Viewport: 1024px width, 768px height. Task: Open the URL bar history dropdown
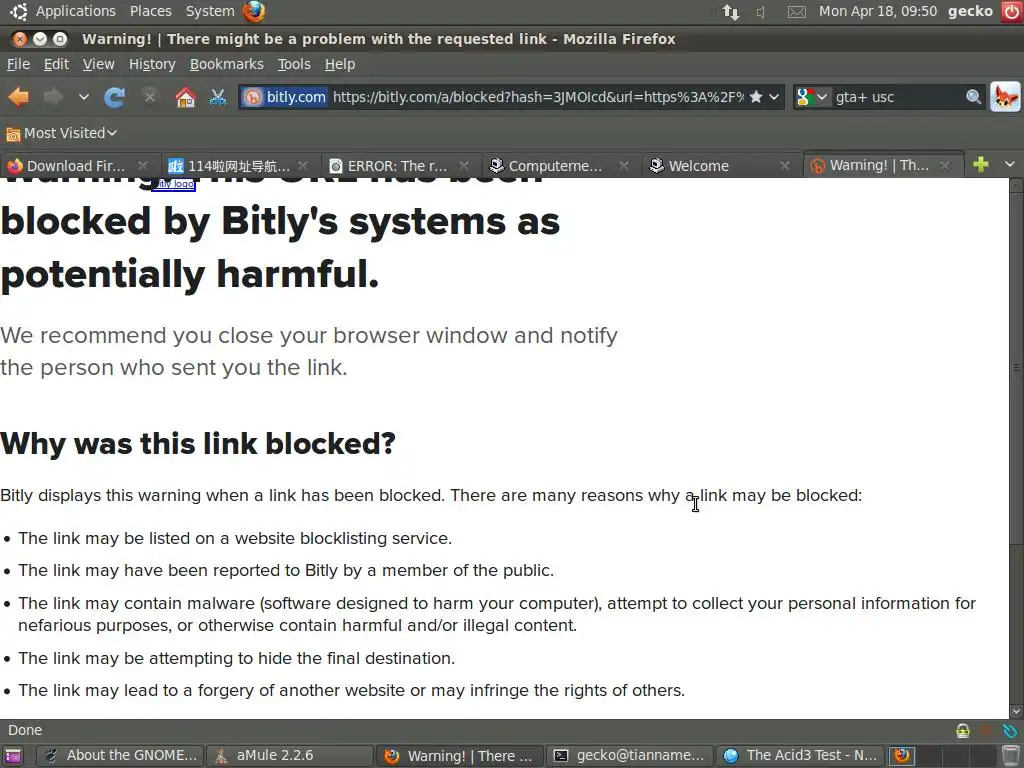[x=774, y=97]
